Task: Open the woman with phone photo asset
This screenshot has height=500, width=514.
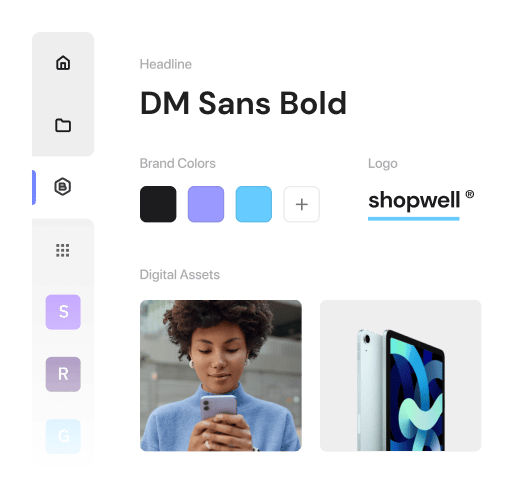Action: pos(221,376)
